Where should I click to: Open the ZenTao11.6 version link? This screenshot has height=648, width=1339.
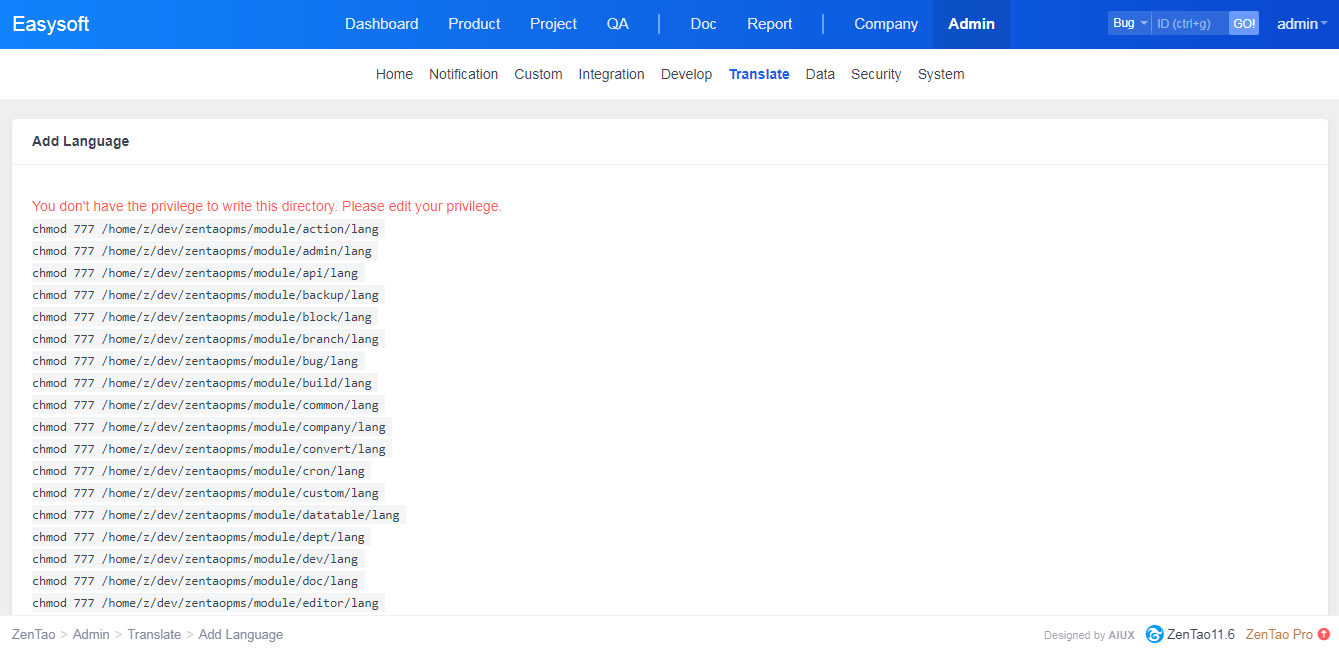click(1200, 634)
